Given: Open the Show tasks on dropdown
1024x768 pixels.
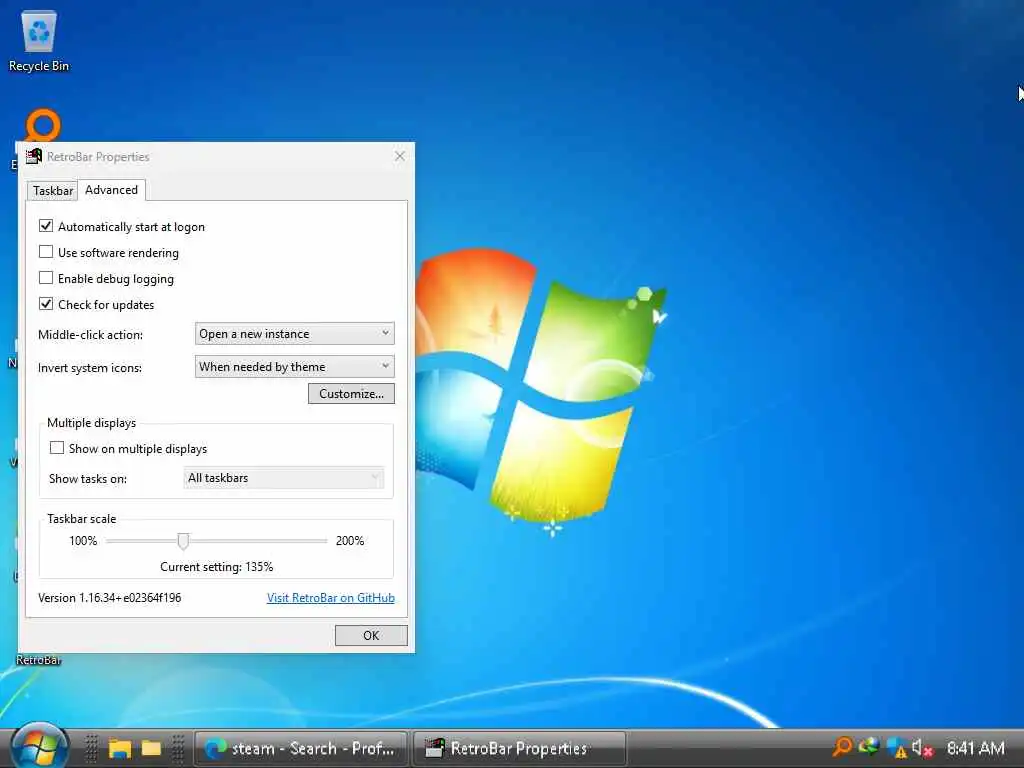Looking at the screenshot, I should tap(283, 478).
